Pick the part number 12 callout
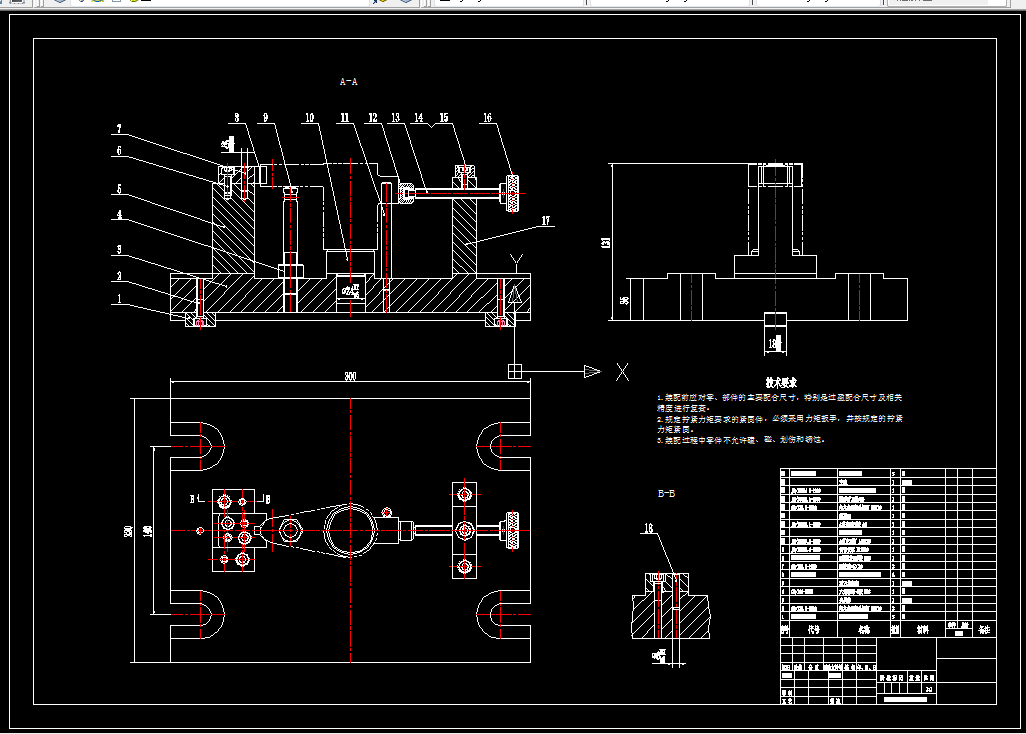Screen dimensions: 1026x734 pyautogui.click(x=373, y=118)
